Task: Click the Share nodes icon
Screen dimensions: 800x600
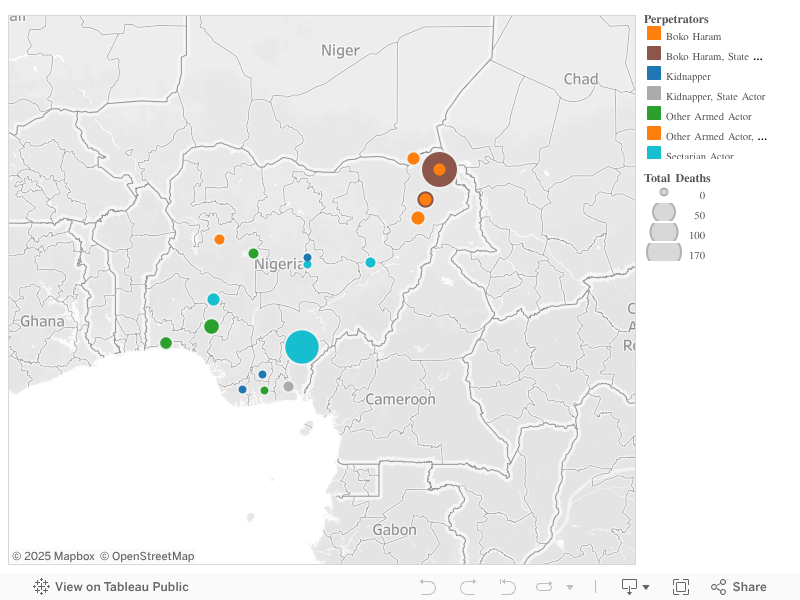Action: click(718, 586)
